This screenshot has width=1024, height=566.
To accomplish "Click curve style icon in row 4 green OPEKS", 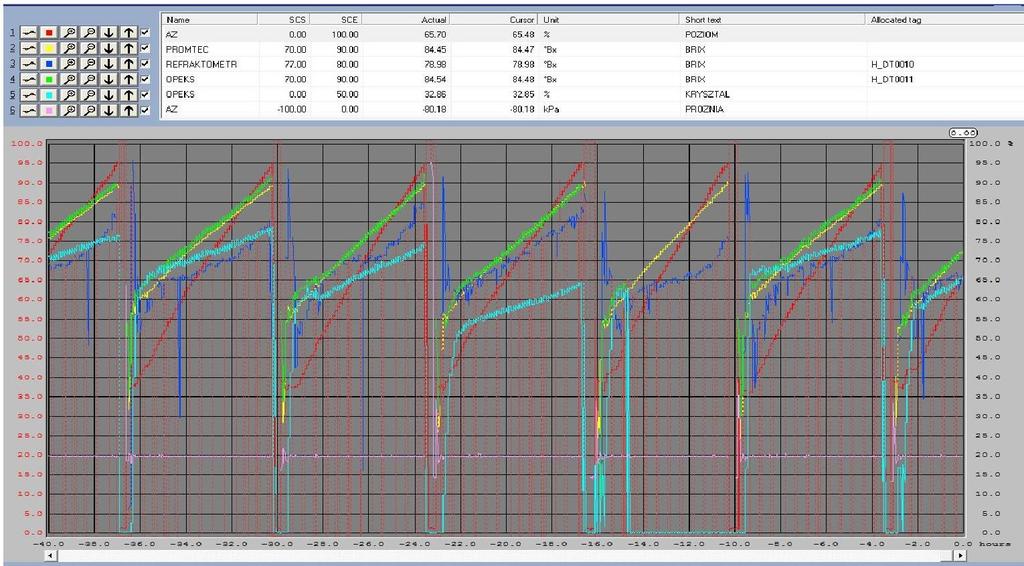I will (x=29, y=79).
